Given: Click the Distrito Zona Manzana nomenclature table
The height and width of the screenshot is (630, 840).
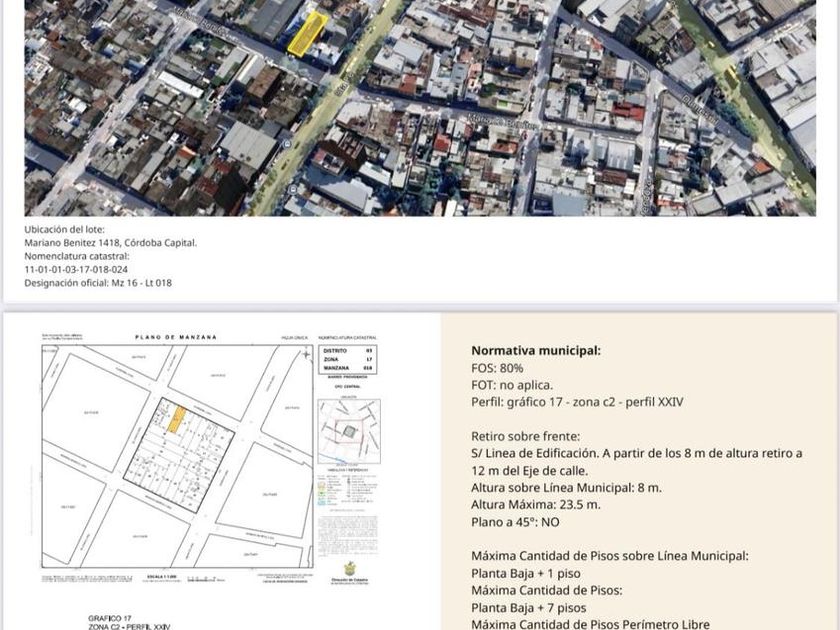Looking at the screenshot, I should (x=348, y=359).
